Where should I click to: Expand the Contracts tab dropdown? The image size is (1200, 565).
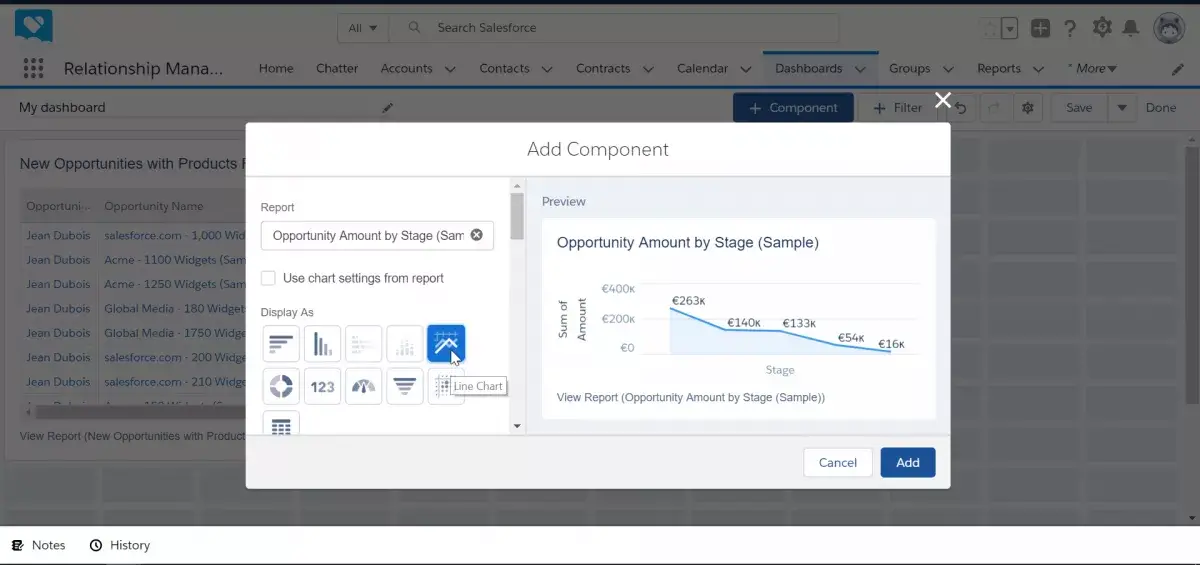[648, 69]
